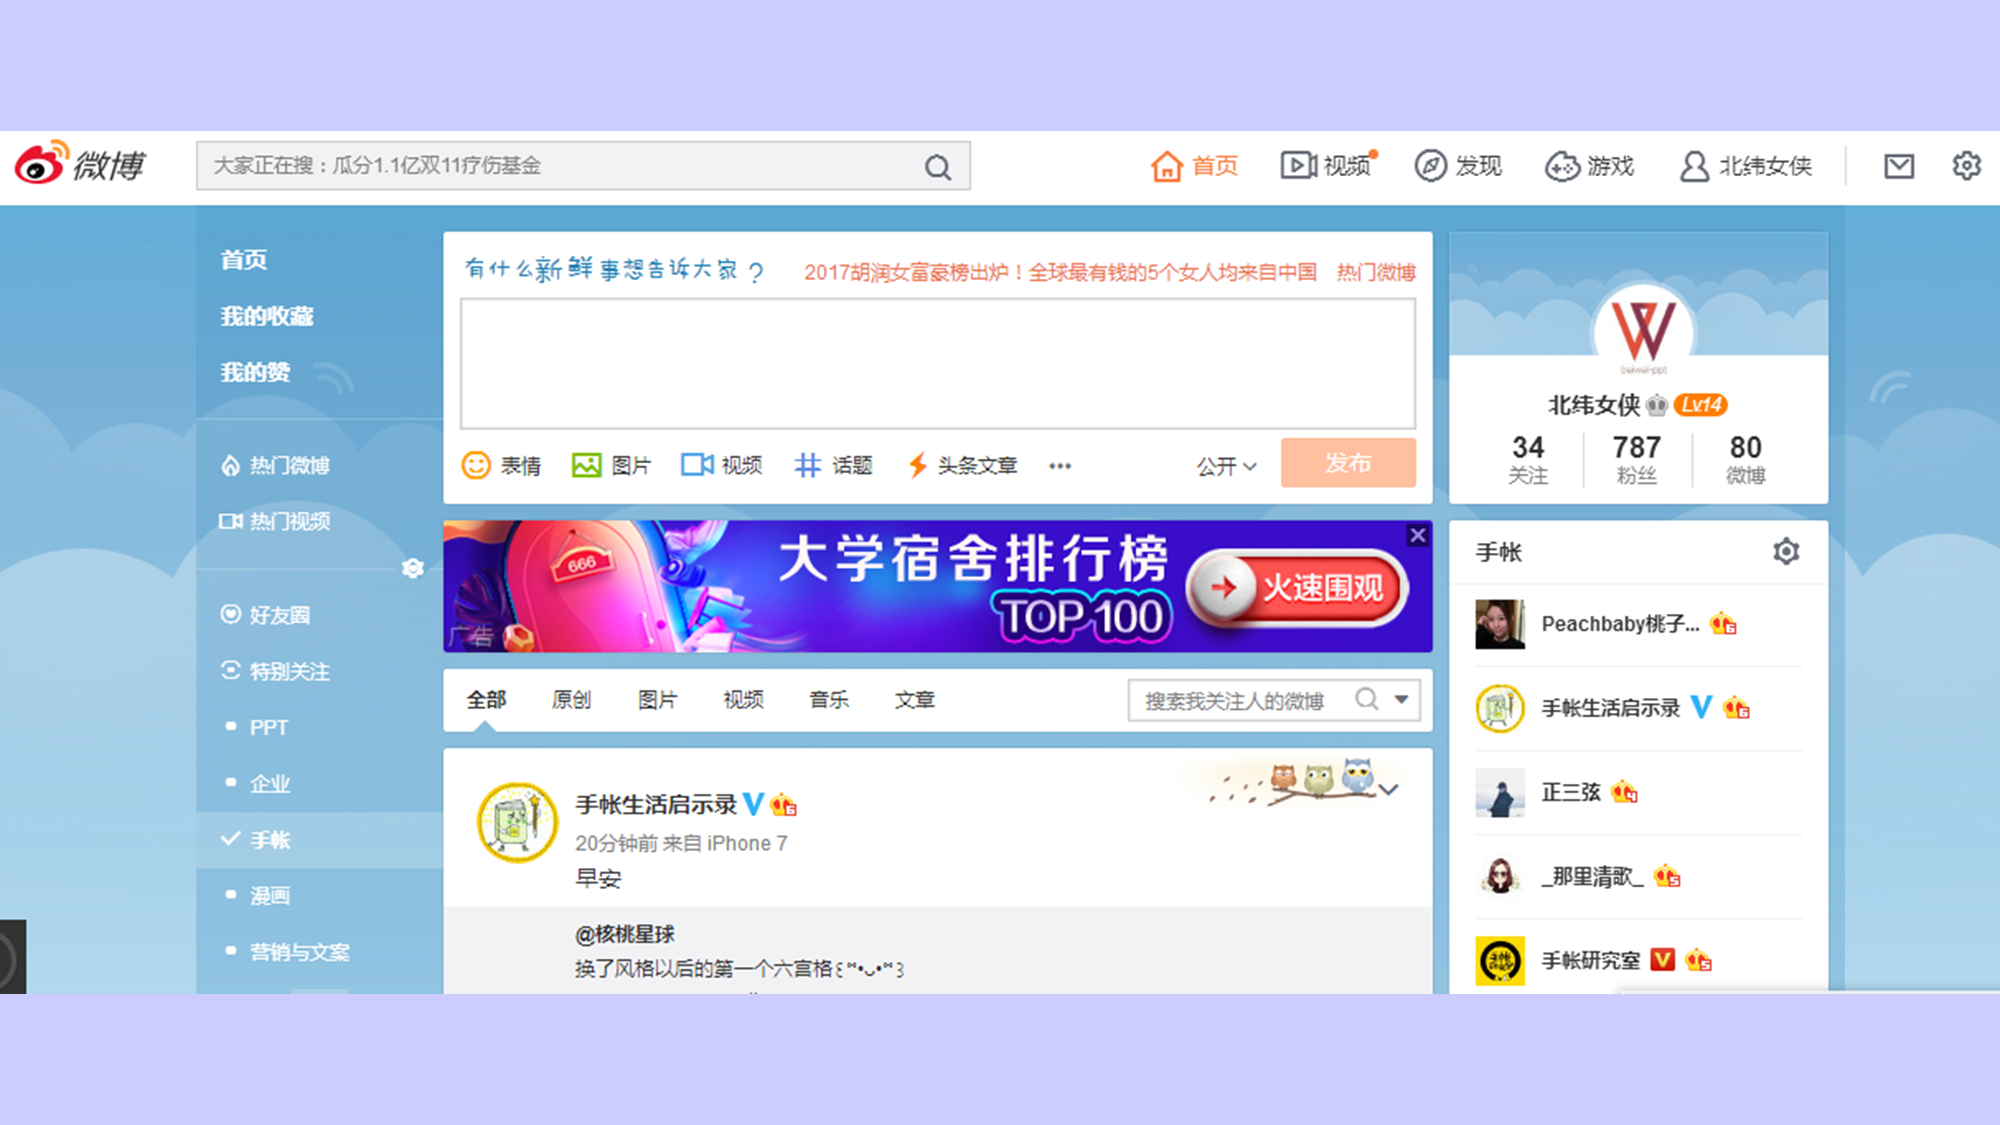Show more composer options with ellipsis
2000x1125 pixels.
(x=1060, y=466)
